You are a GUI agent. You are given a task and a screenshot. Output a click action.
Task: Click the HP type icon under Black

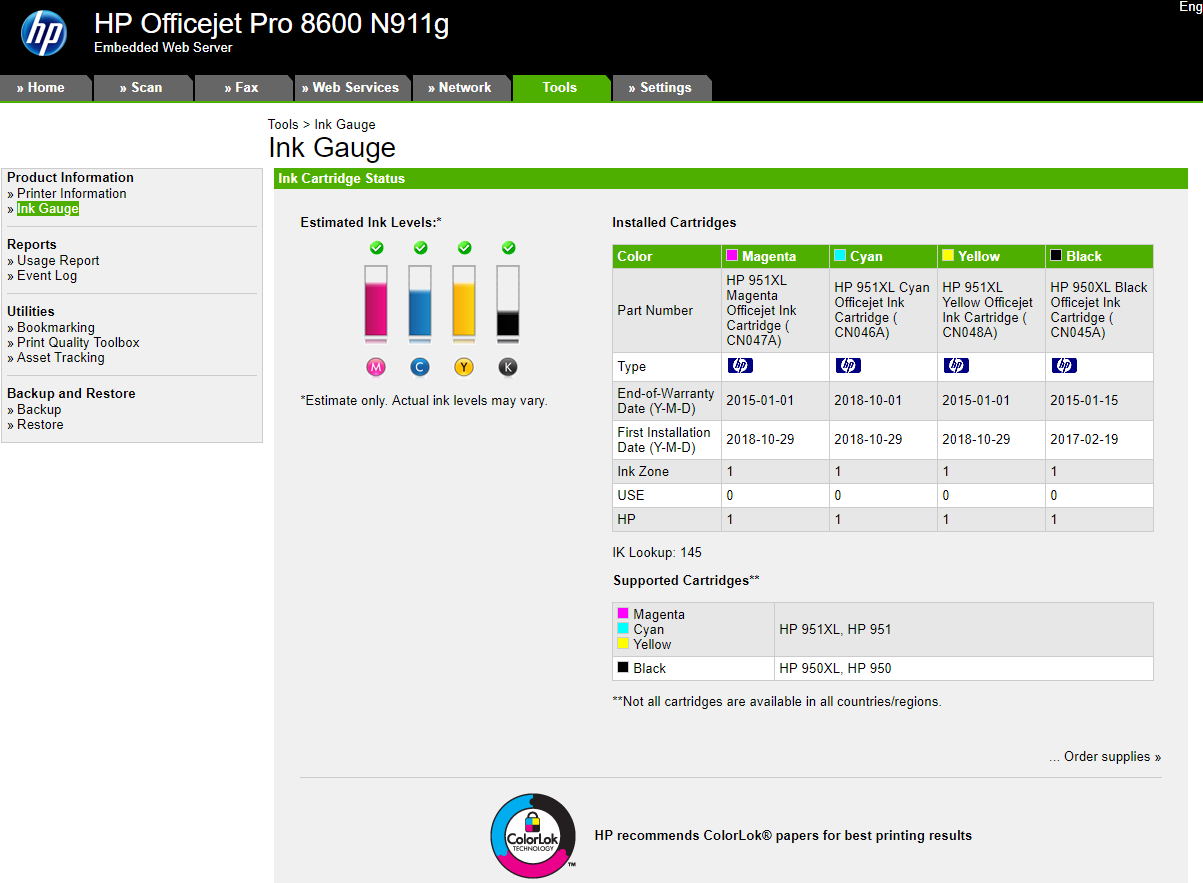[x=1064, y=366]
